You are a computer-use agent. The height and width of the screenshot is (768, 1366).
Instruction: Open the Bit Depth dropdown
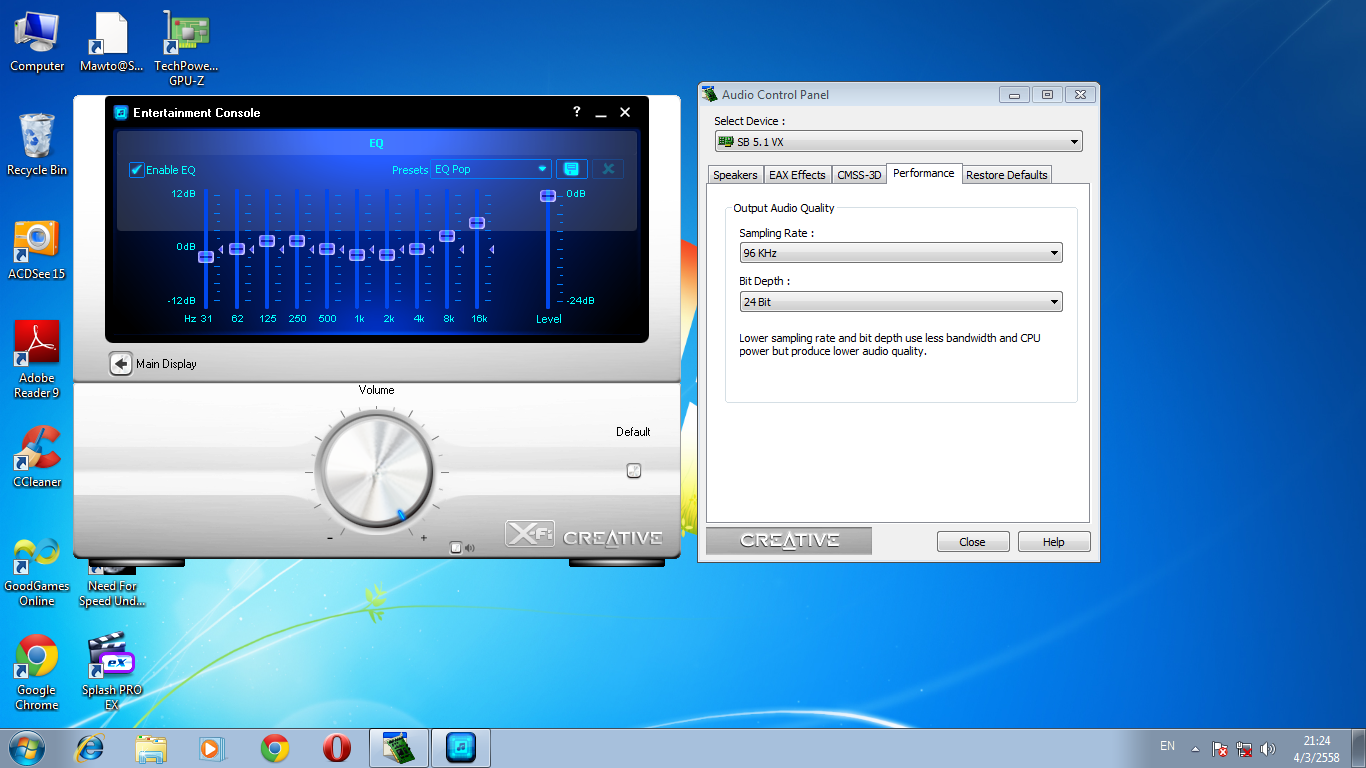(900, 302)
